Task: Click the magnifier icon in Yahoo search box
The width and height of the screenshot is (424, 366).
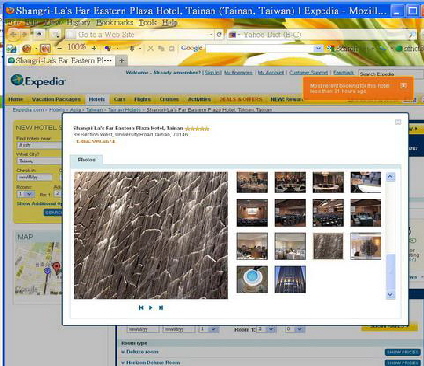Action: (x=412, y=35)
